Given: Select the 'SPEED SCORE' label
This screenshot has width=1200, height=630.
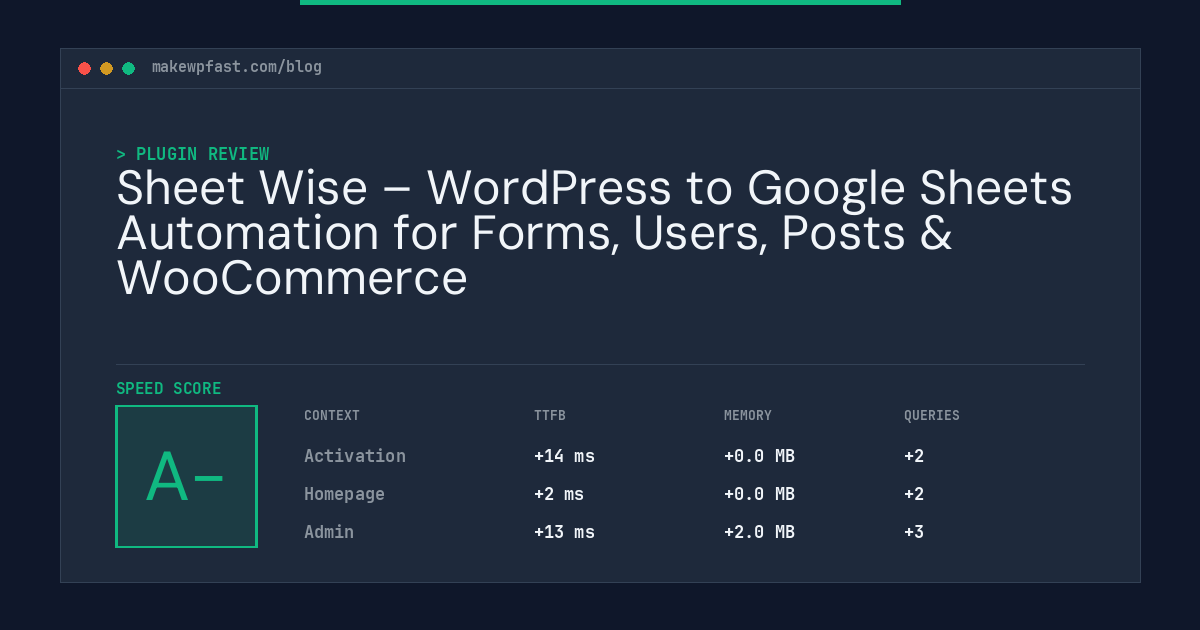Looking at the screenshot, I should [x=169, y=389].
